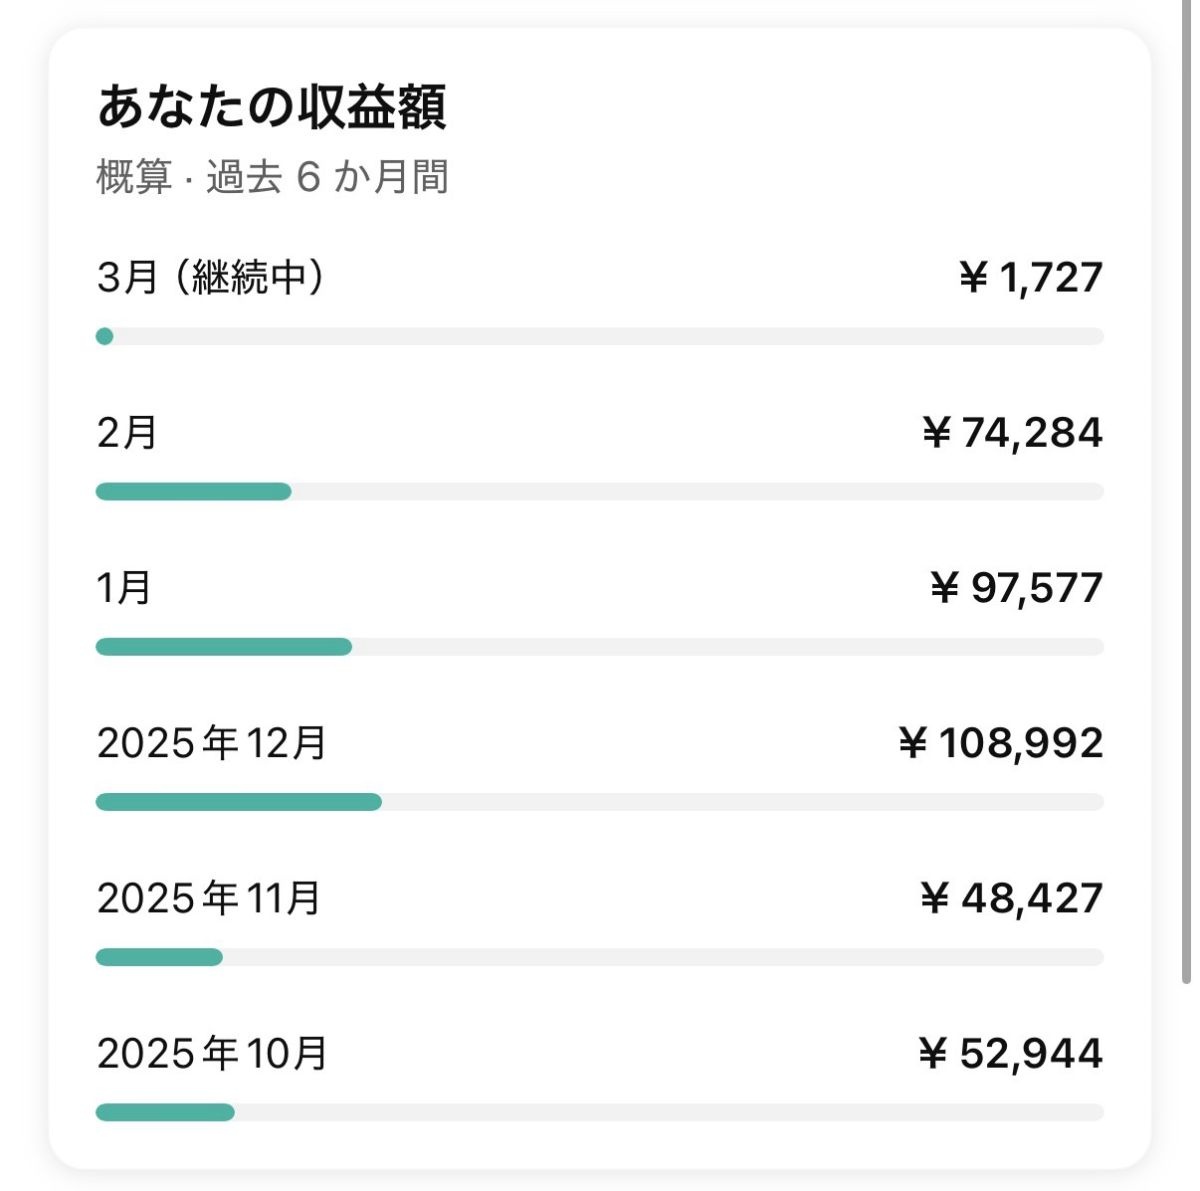Screen dimensions: 1200x1191
Task: Click the 2025年12月 green progress bar
Action: (238, 802)
